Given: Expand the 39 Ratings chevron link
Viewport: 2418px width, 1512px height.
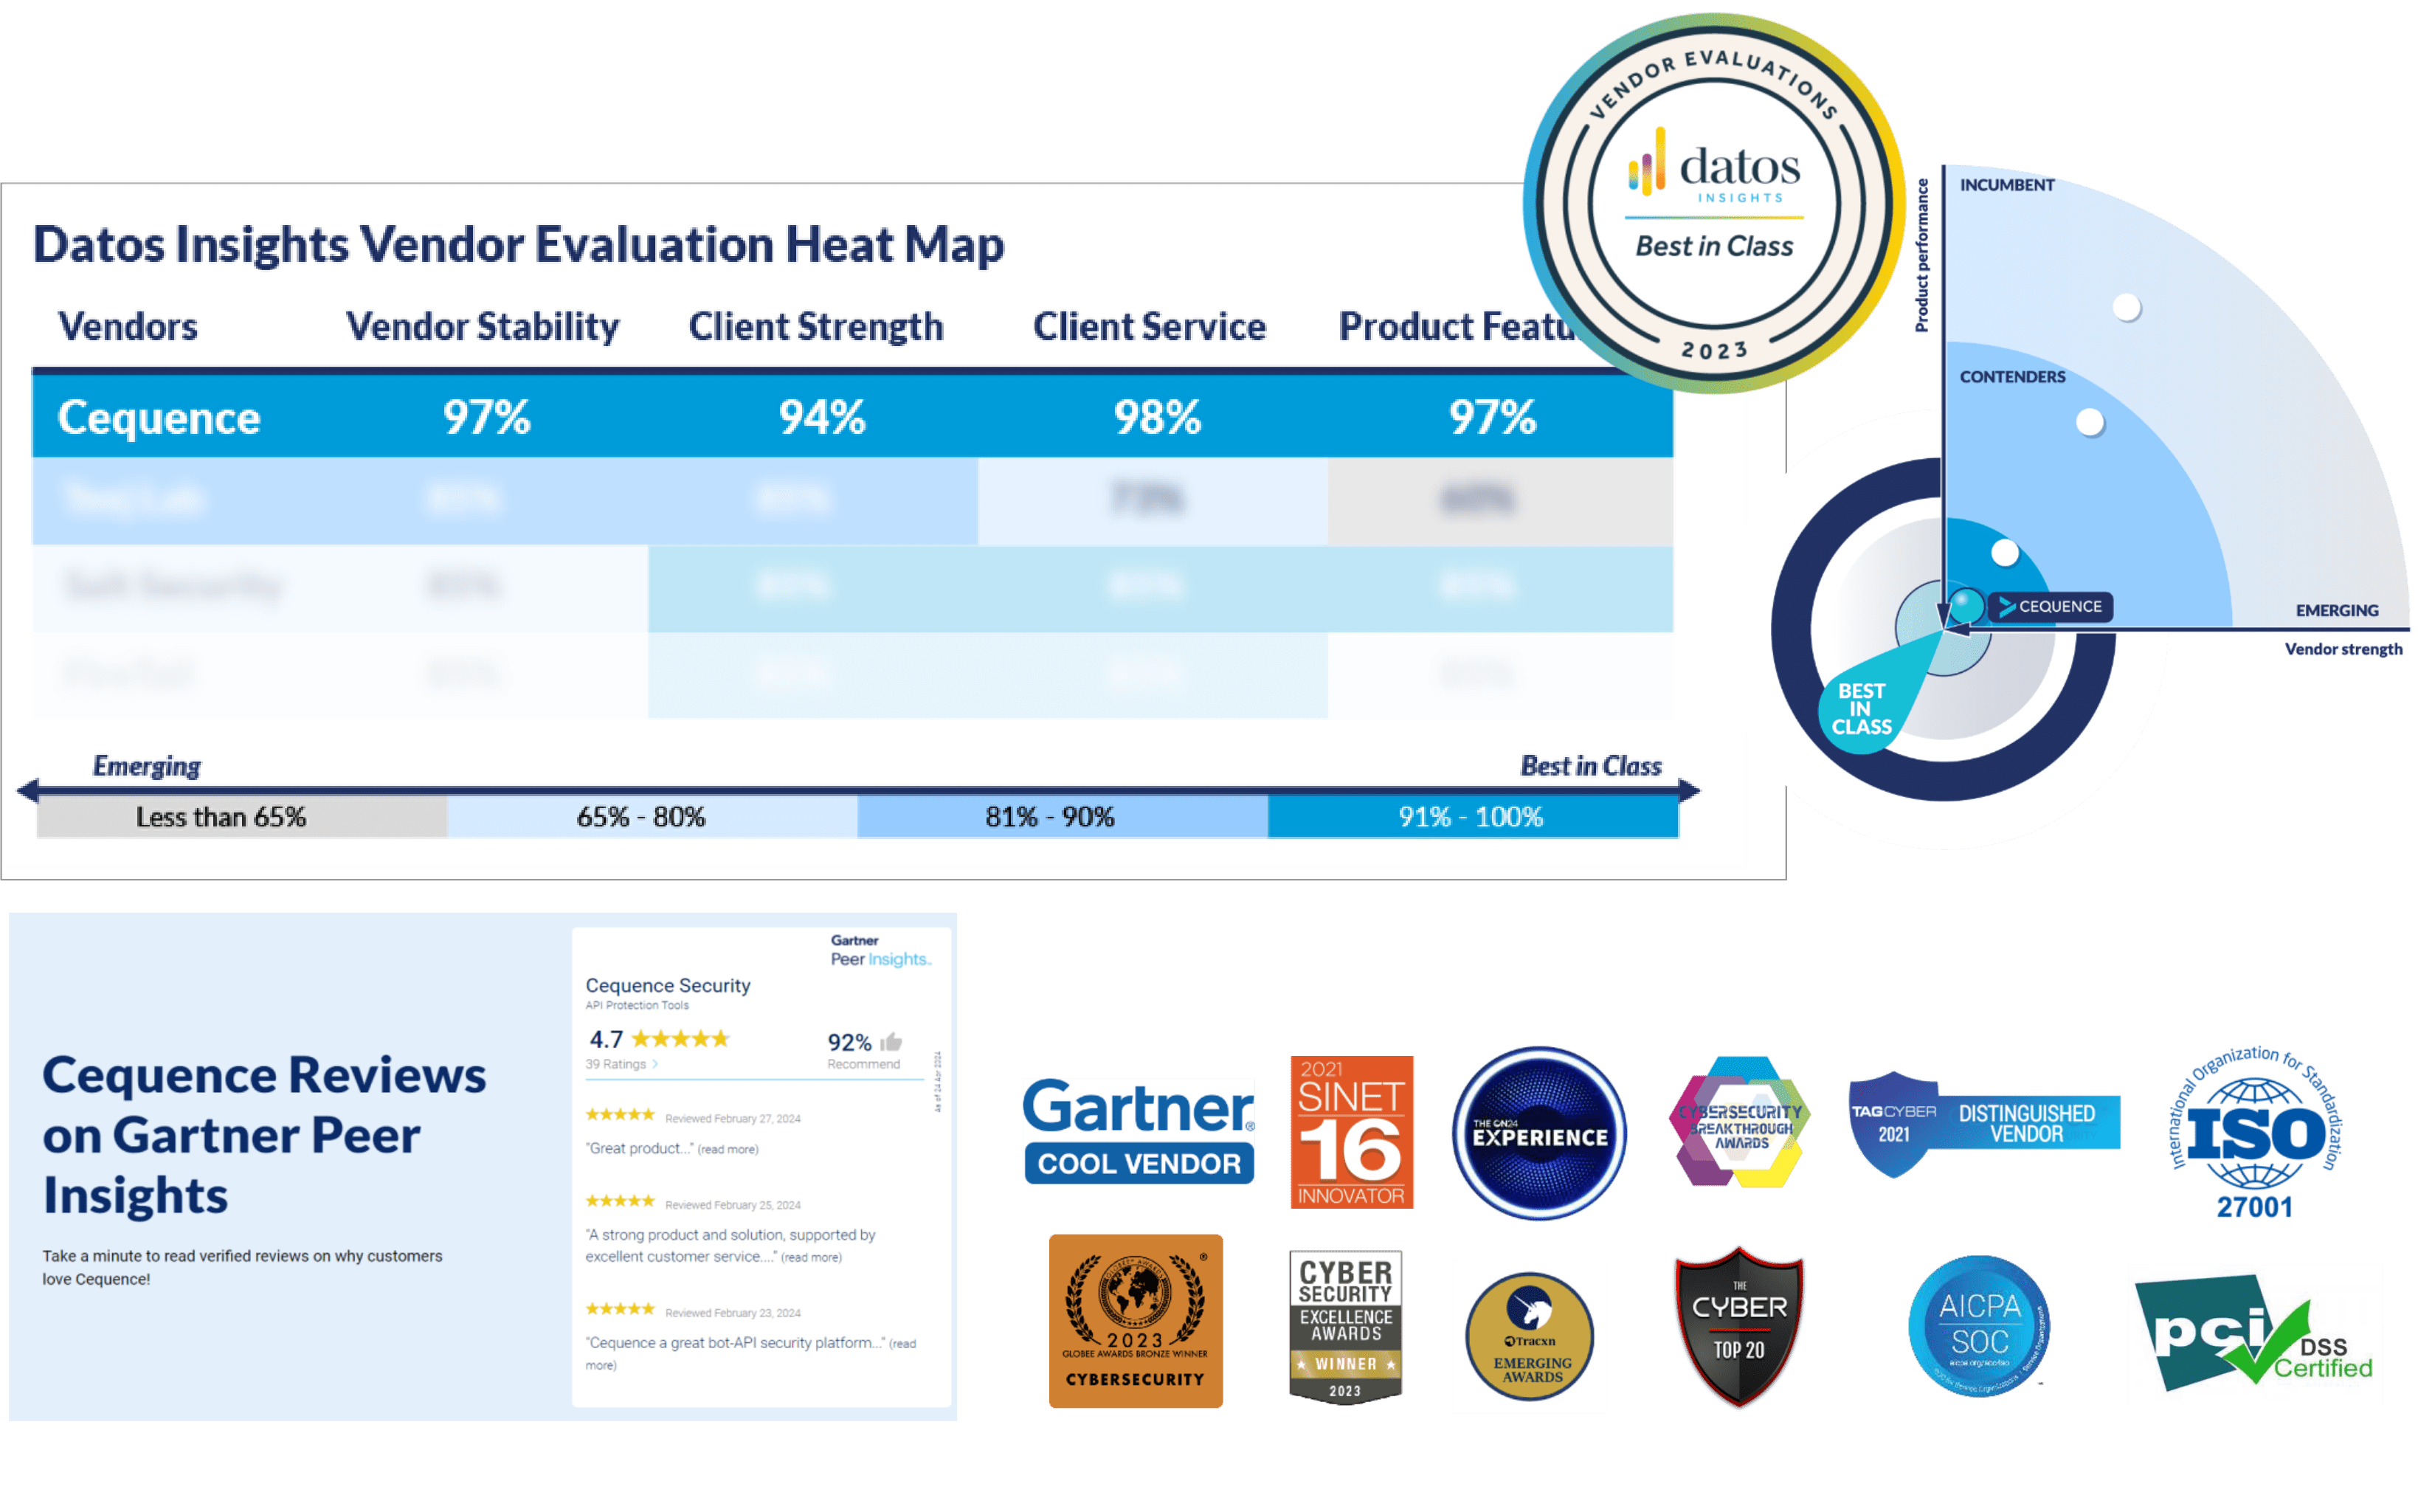Looking at the screenshot, I should (x=655, y=1064).
